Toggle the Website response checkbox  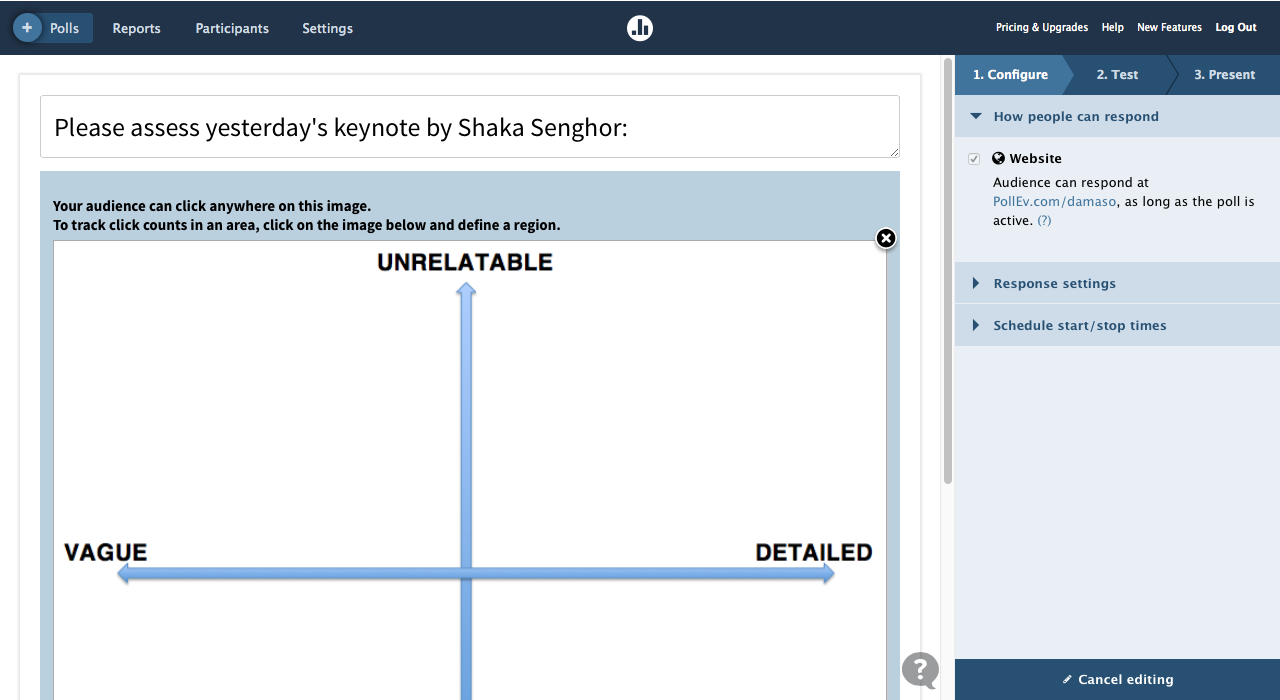pos(974,159)
